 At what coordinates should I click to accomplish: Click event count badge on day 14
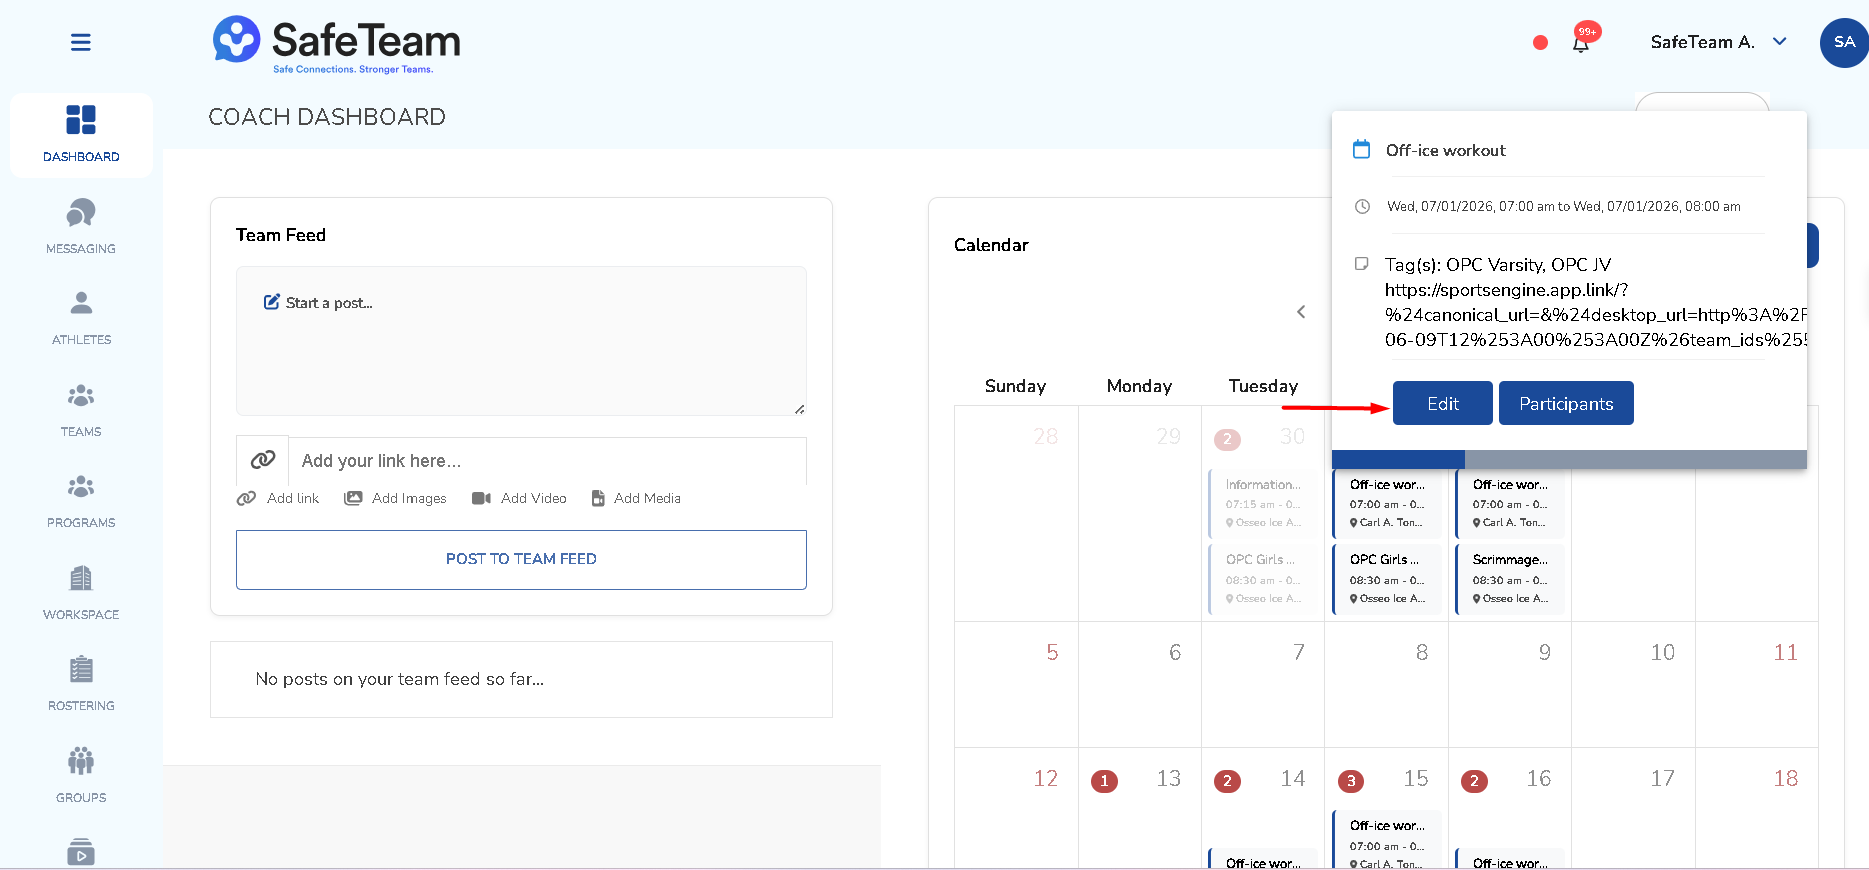(x=1227, y=781)
